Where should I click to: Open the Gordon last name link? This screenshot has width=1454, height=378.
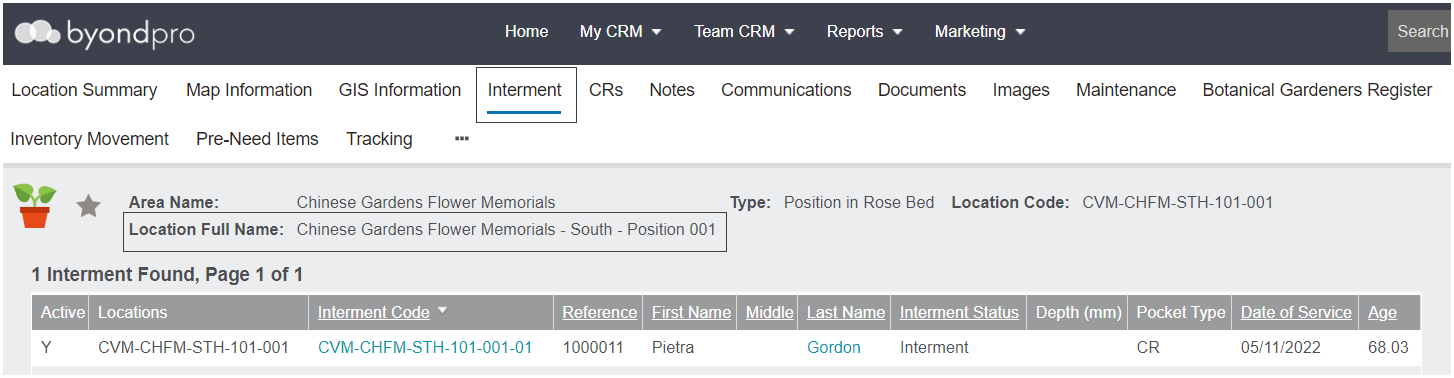834,347
